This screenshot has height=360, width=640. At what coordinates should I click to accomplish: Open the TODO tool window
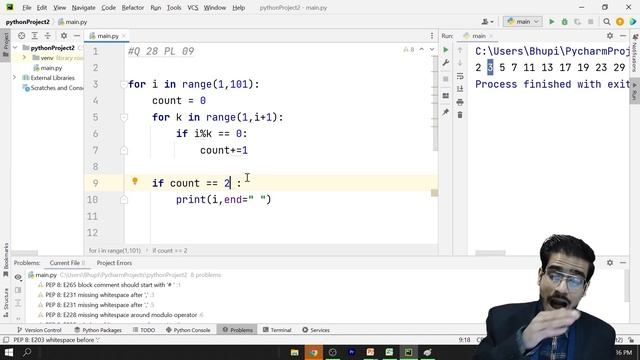(x=144, y=330)
